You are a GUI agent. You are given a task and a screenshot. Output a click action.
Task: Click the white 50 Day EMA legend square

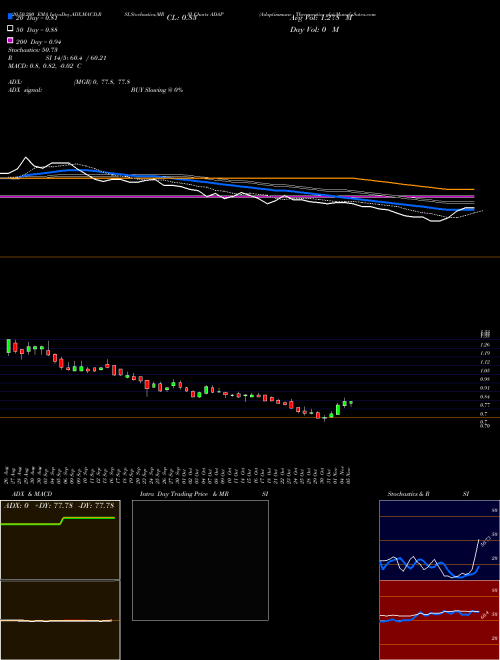(10, 29)
